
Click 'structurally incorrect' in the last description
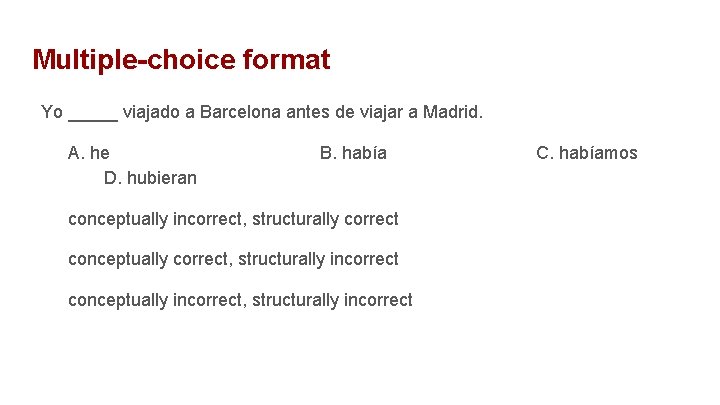(332, 300)
